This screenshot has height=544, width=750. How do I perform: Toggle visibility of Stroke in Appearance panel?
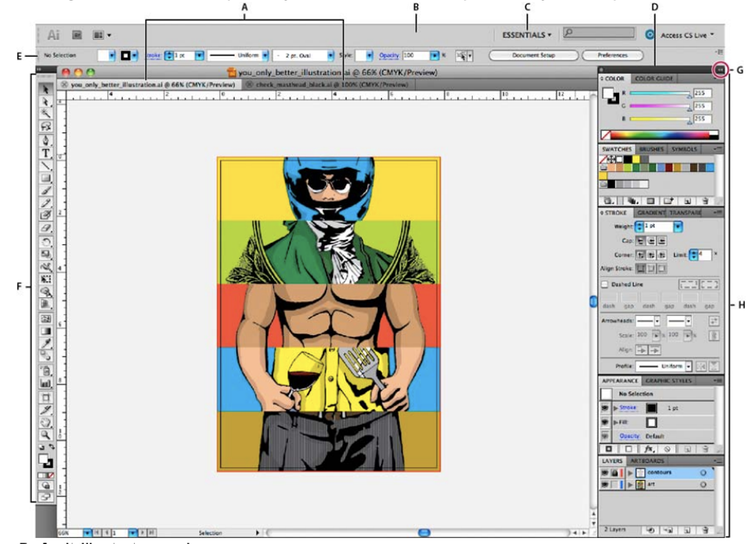(x=605, y=408)
